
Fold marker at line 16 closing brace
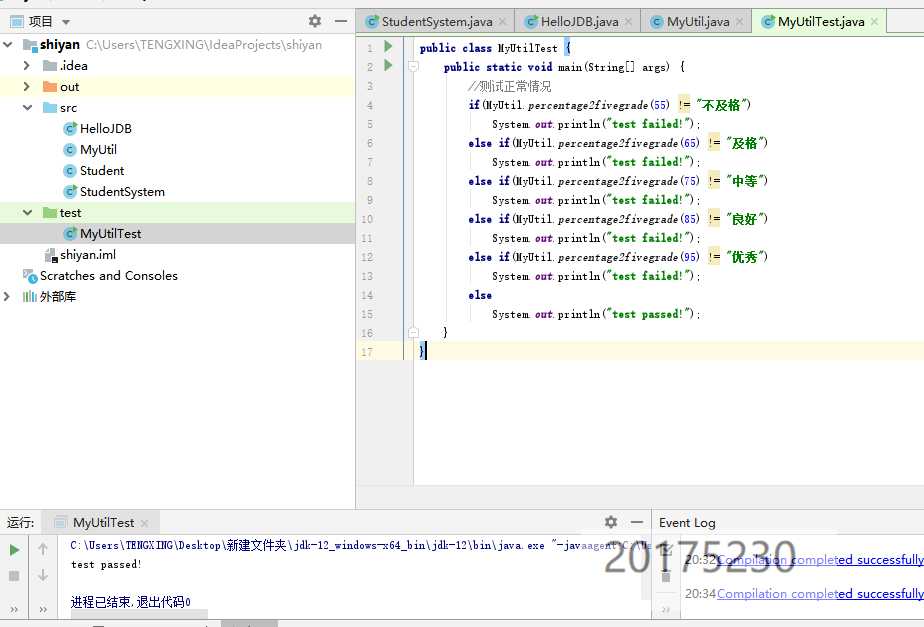point(414,333)
